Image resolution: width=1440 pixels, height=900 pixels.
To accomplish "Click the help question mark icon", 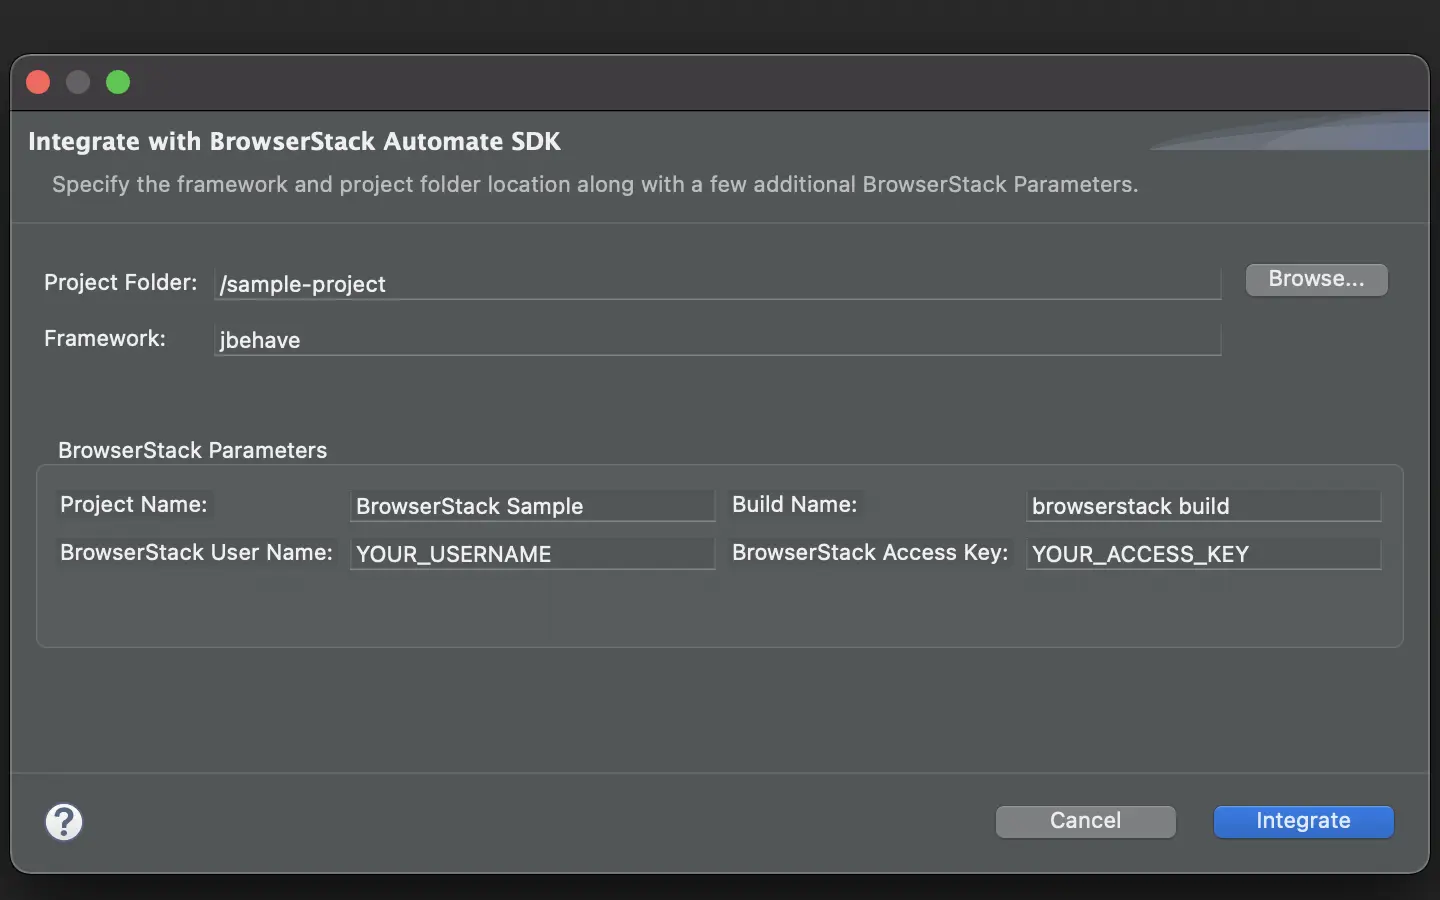I will tap(64, 822).
